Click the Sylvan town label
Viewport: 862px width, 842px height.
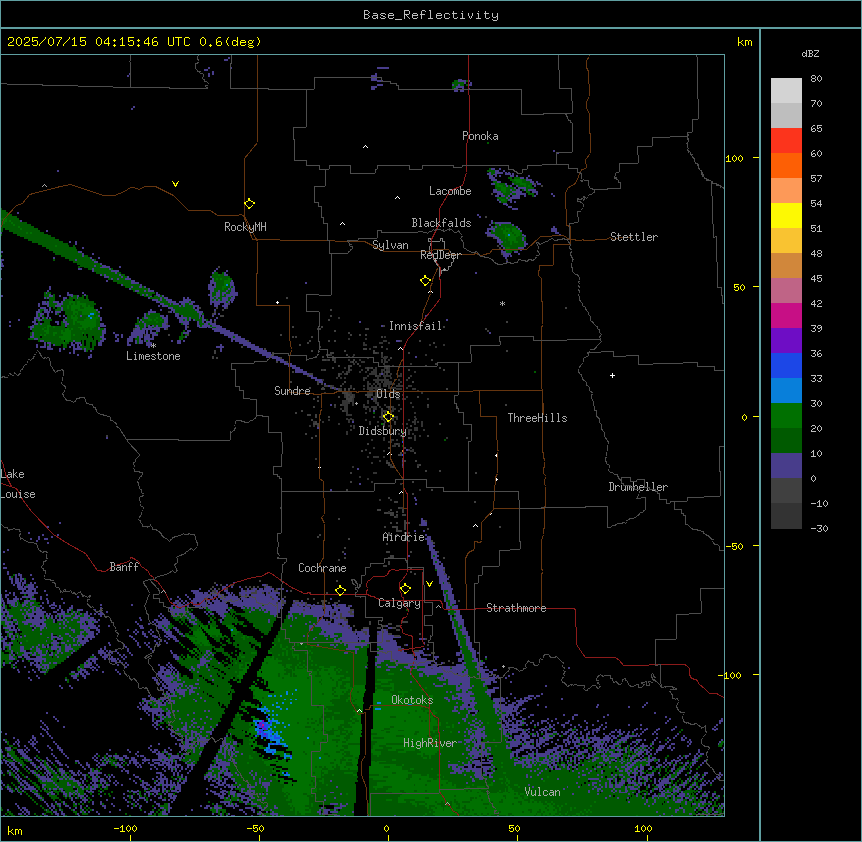(x=390, y=245)
